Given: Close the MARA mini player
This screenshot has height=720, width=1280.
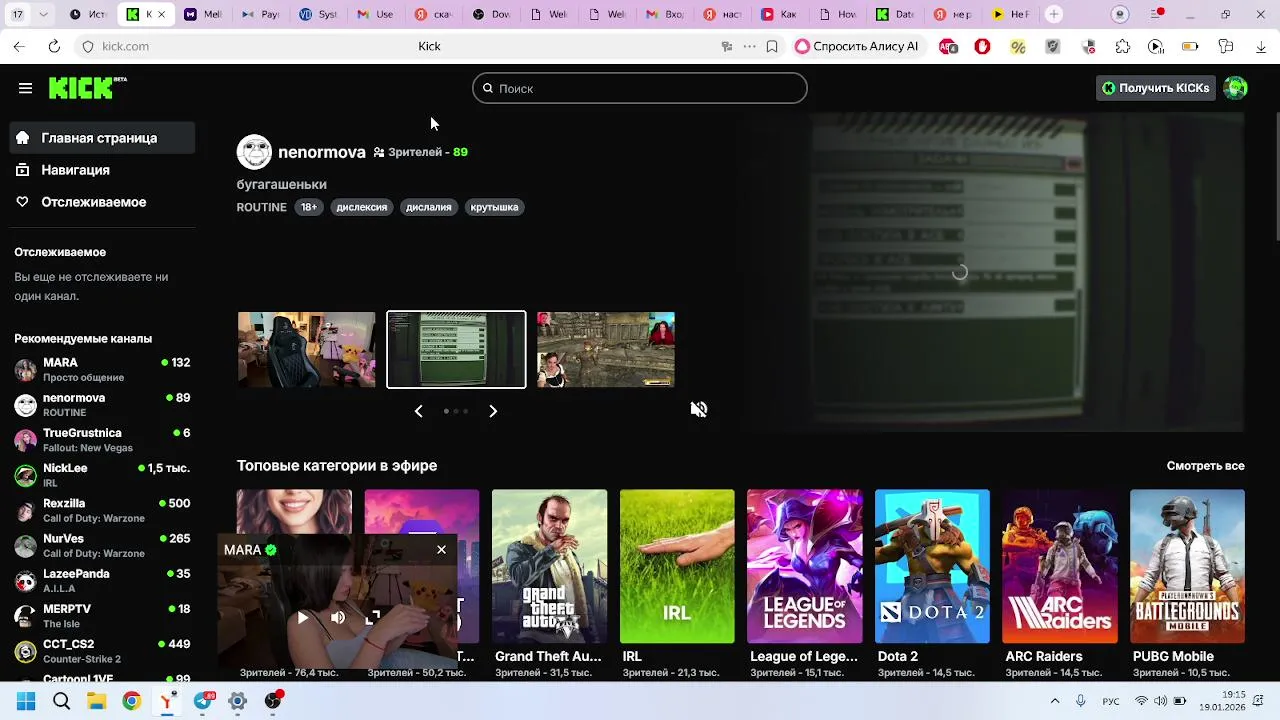Looking at the screenshot, I should pos(441,549).
